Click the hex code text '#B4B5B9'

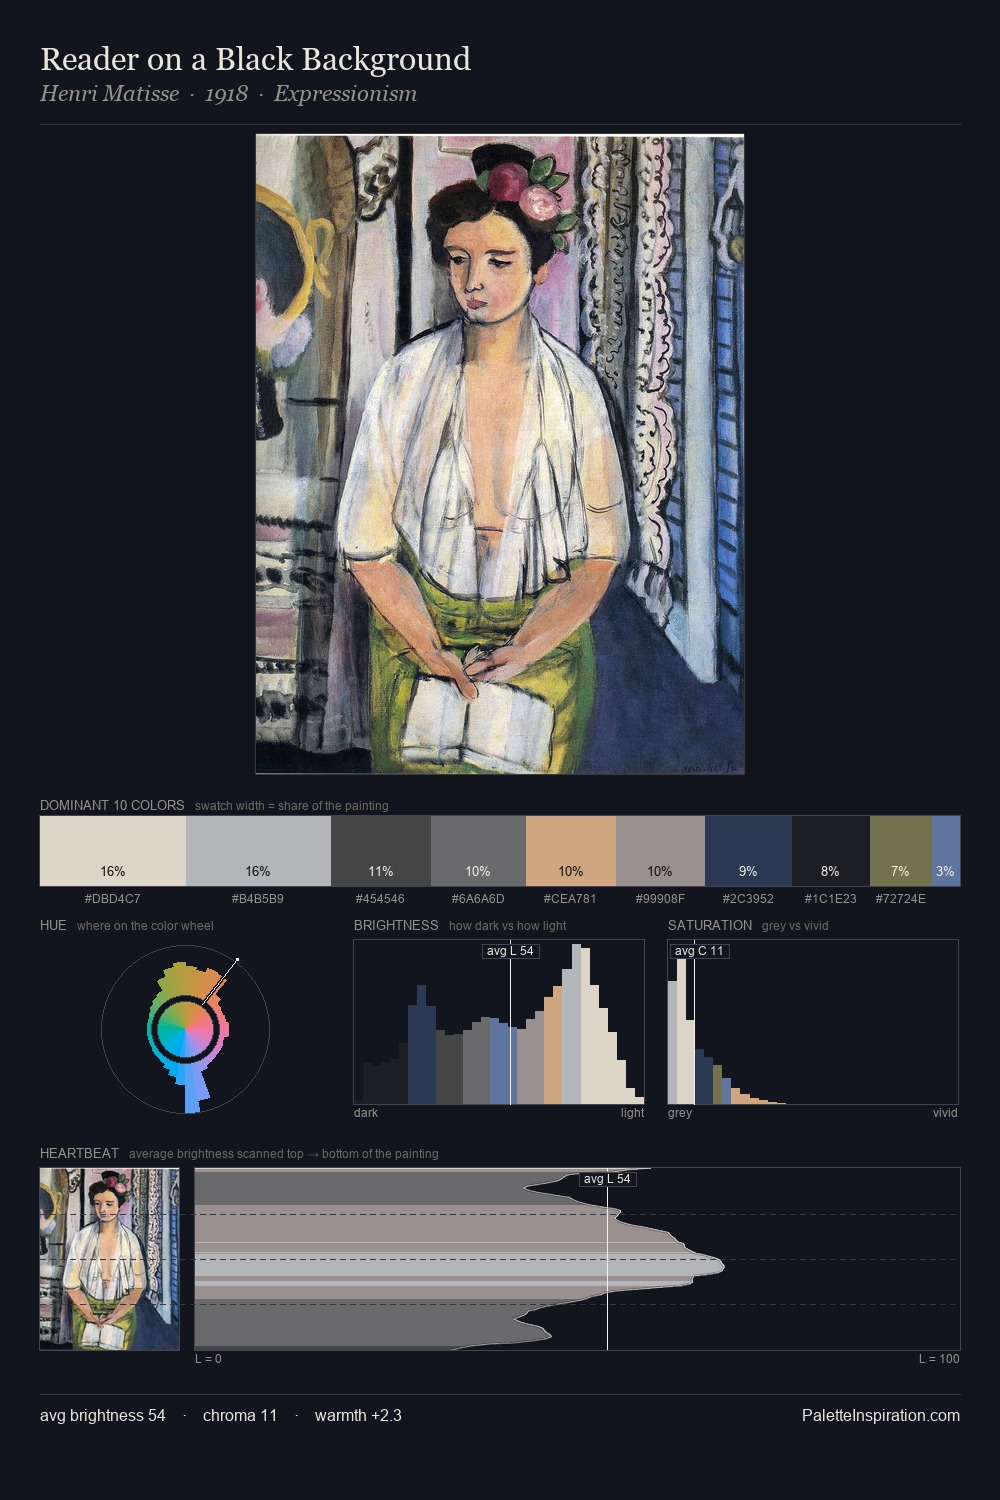pos(258,898)
